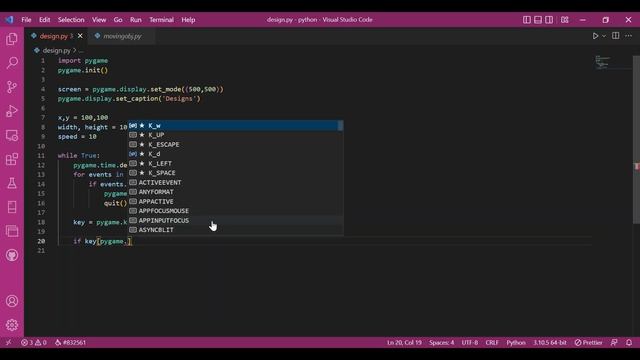The height and width of the screenshot is (360, 640).
Task: Split the editor to the right
Action: (616, 36)
